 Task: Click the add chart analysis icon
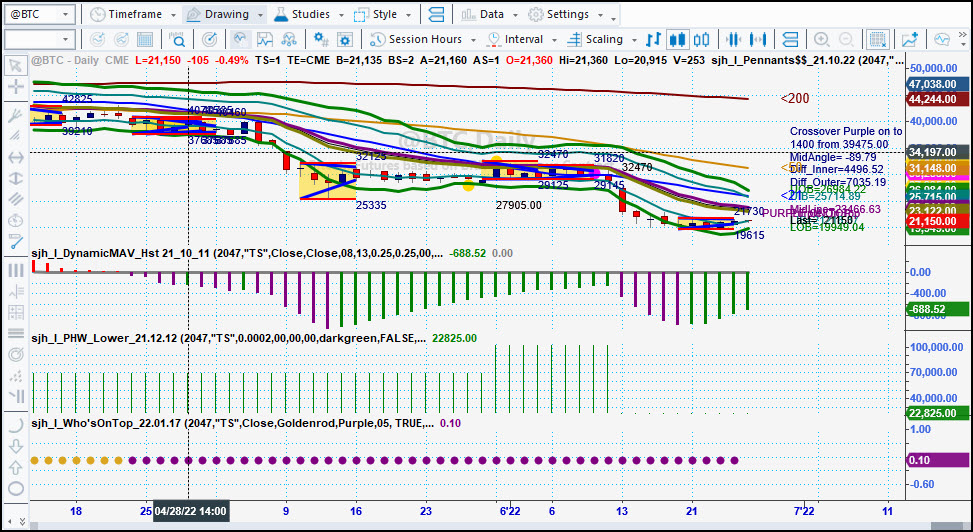910,40
